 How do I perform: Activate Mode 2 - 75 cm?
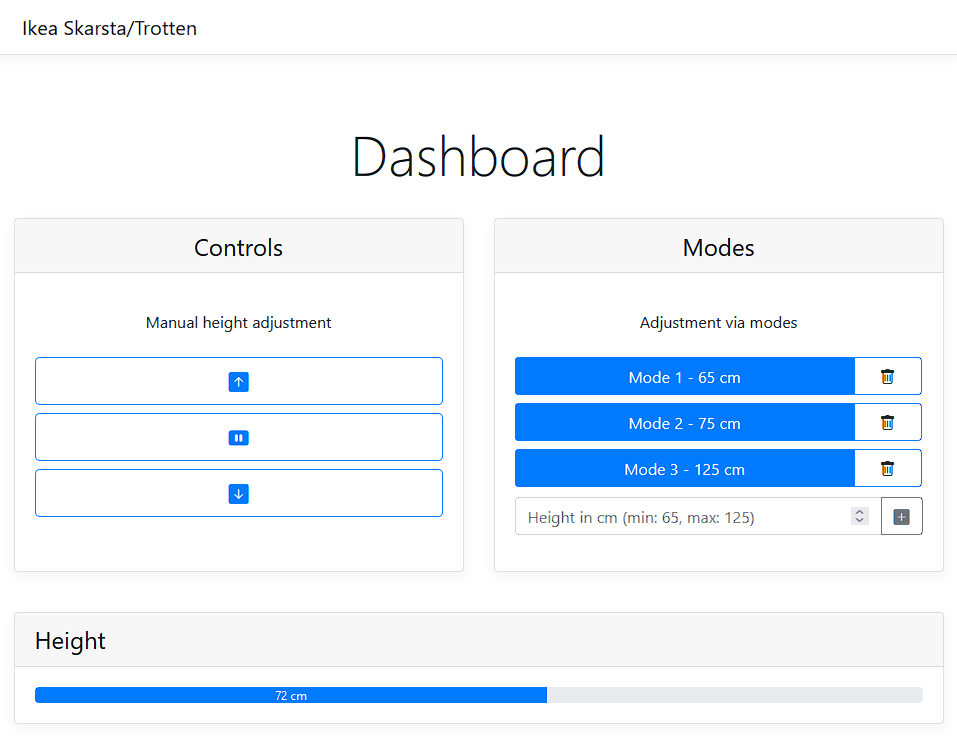pos(685,422)
